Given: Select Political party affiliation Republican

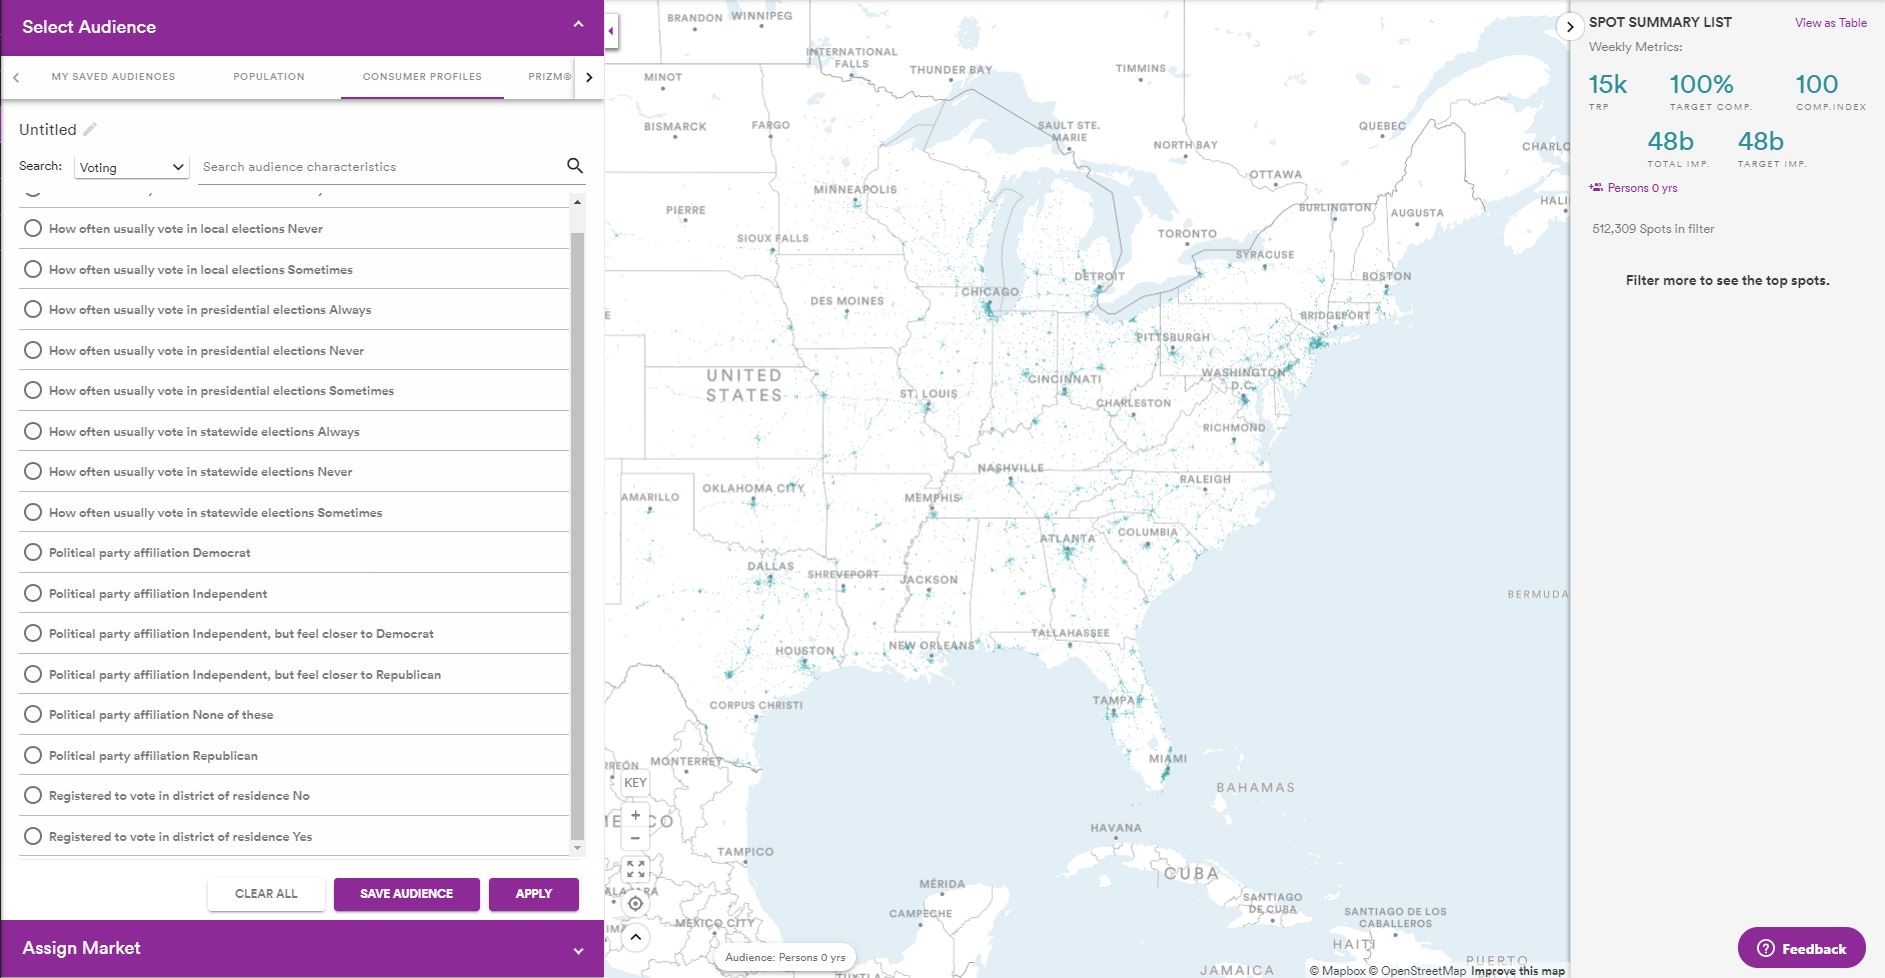Looking at the screenshot, I should coord(33,756).
